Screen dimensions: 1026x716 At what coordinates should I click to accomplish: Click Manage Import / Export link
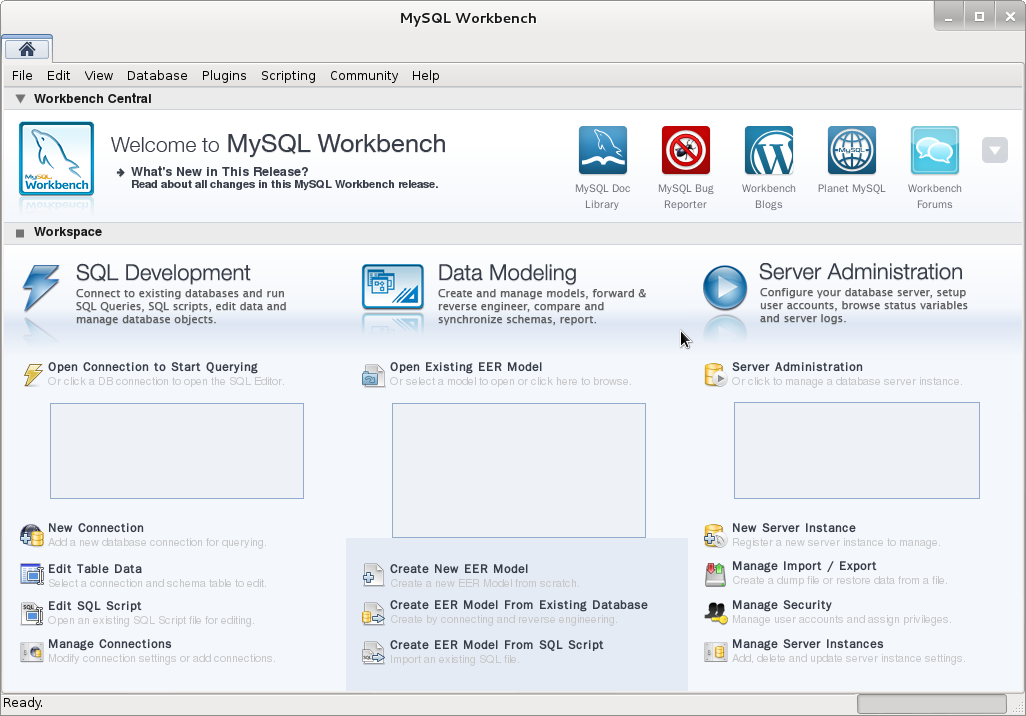(x=803, y=566)
